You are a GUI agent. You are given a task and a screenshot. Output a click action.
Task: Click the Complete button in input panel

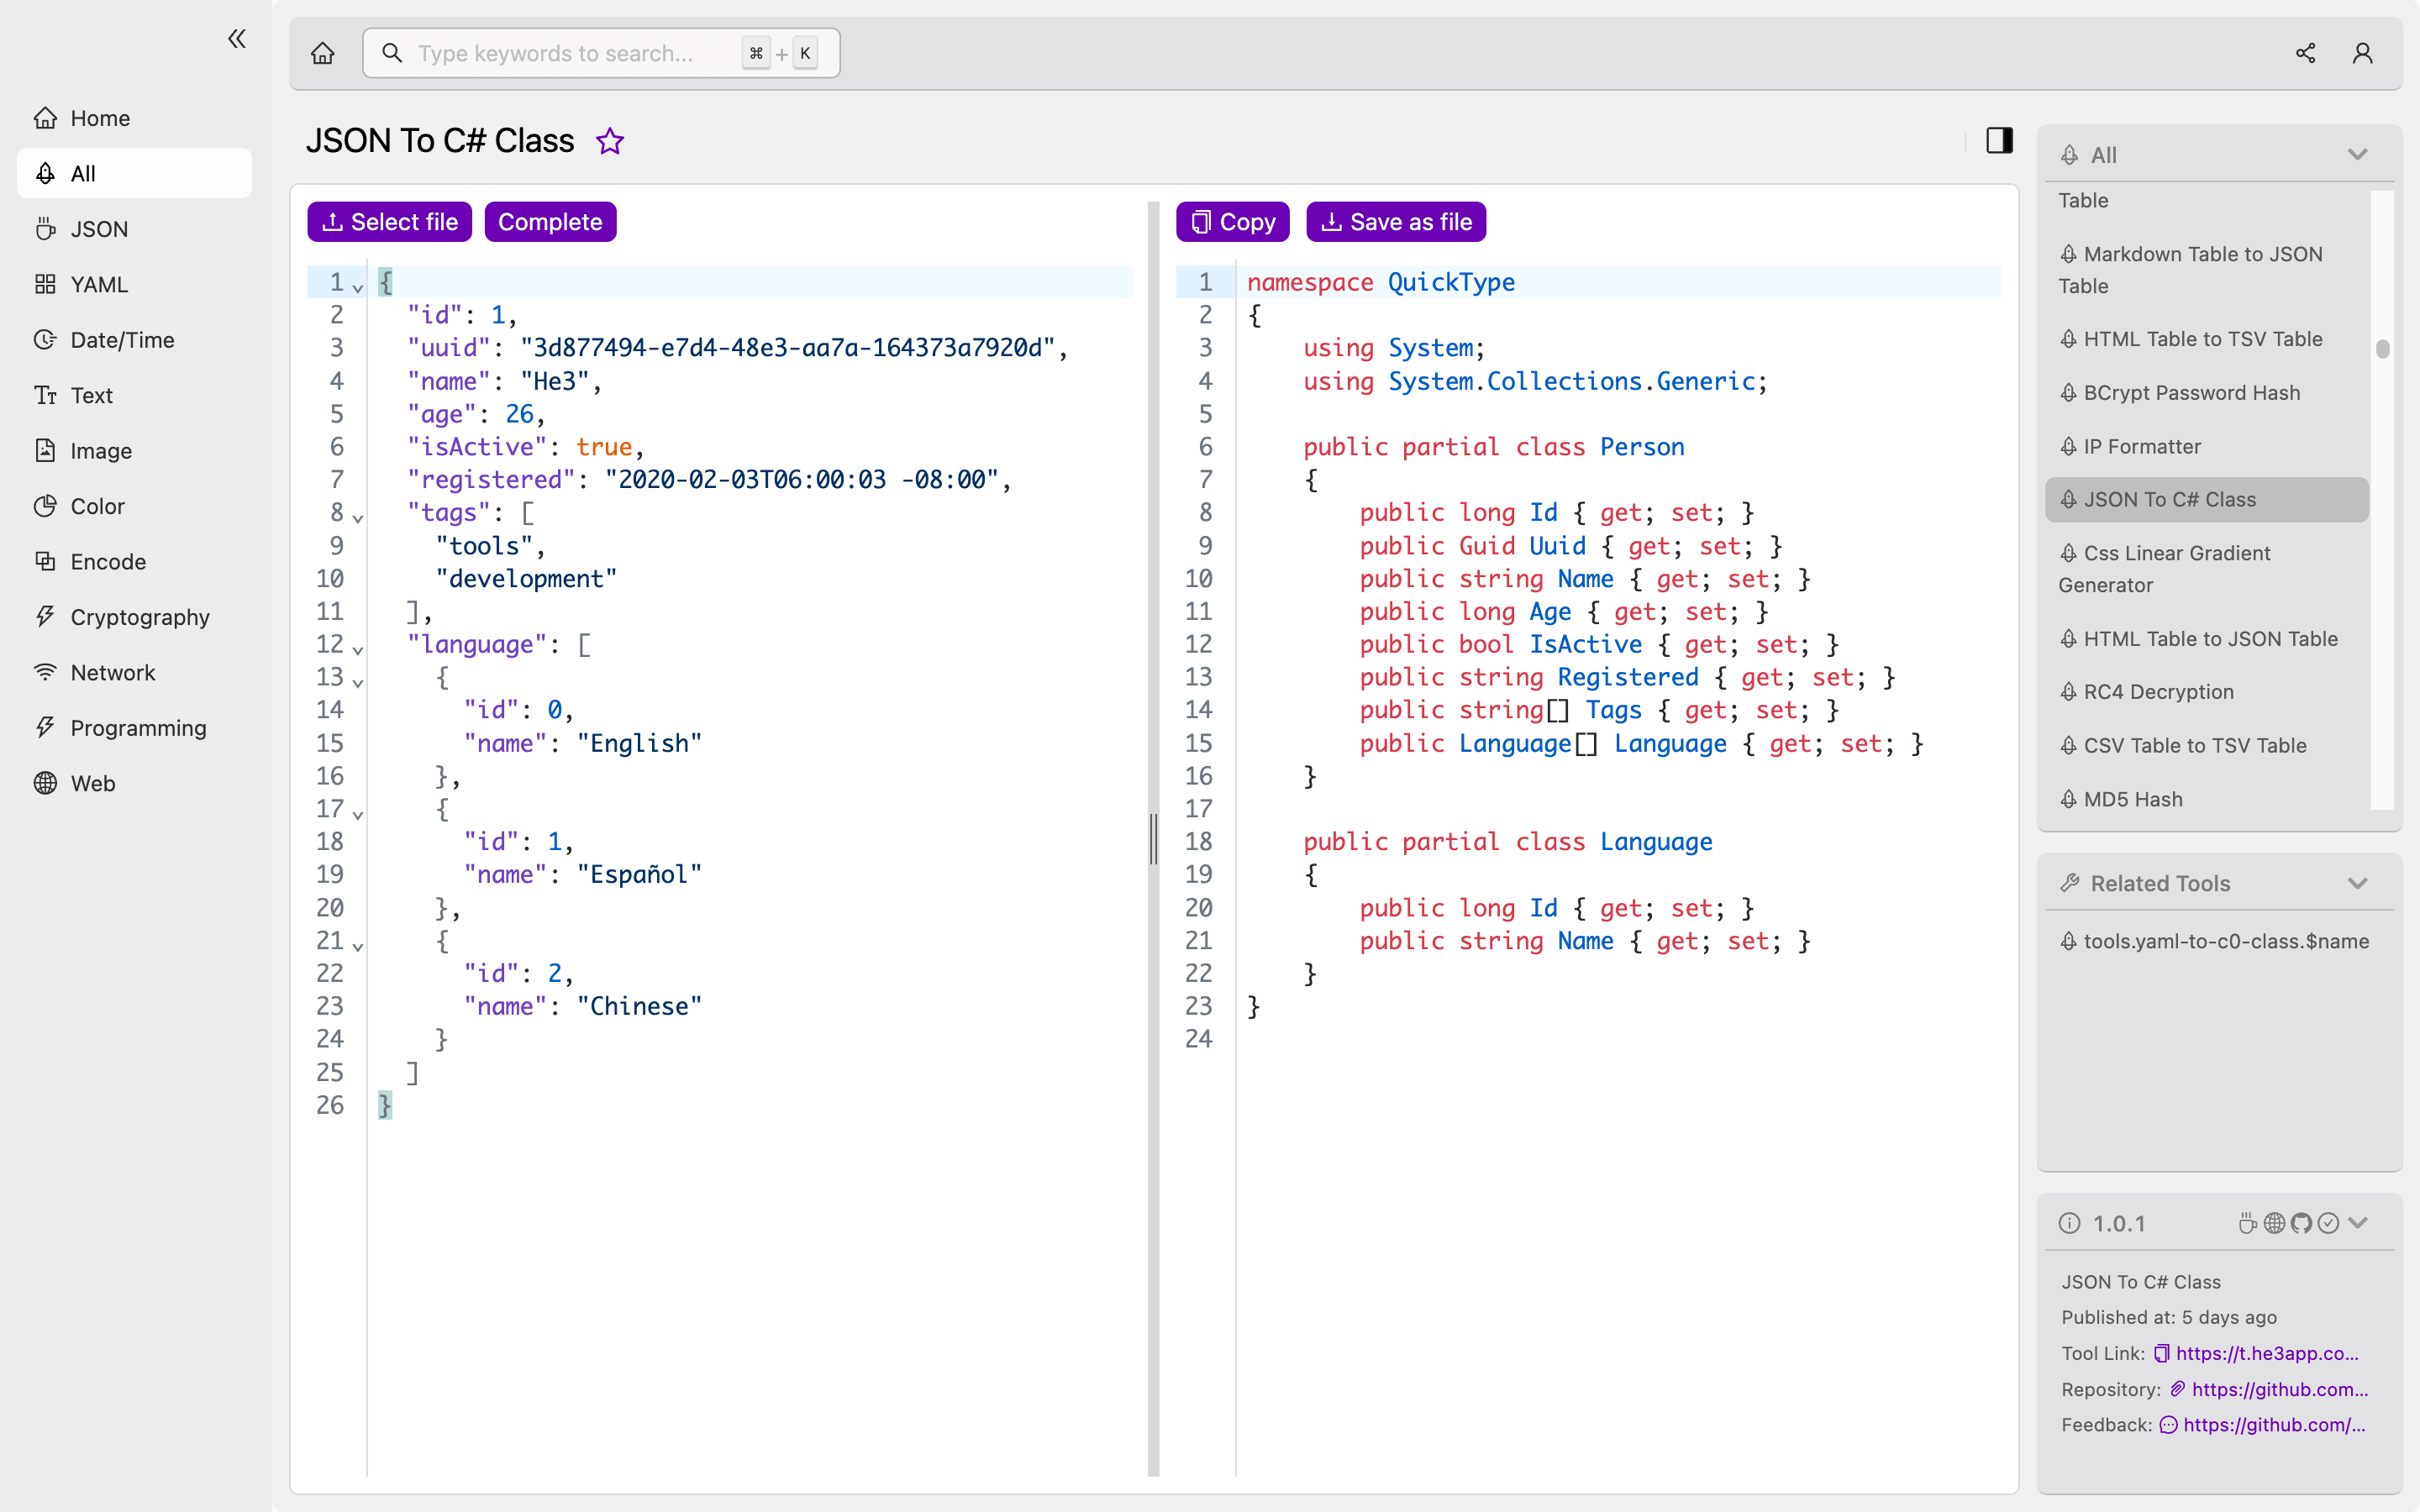(550, 221)
